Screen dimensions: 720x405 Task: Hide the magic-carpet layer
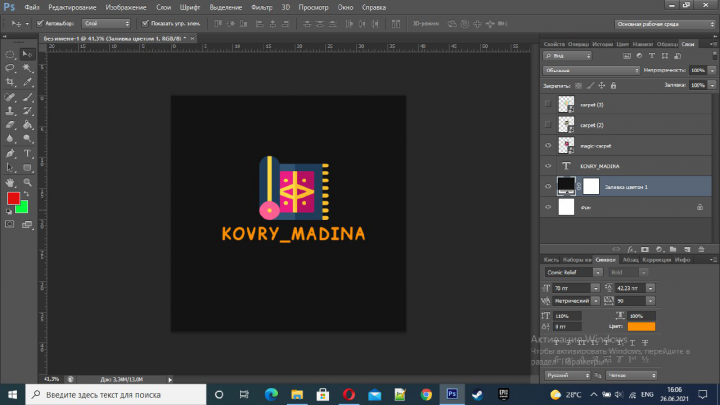tap(548, 146)
